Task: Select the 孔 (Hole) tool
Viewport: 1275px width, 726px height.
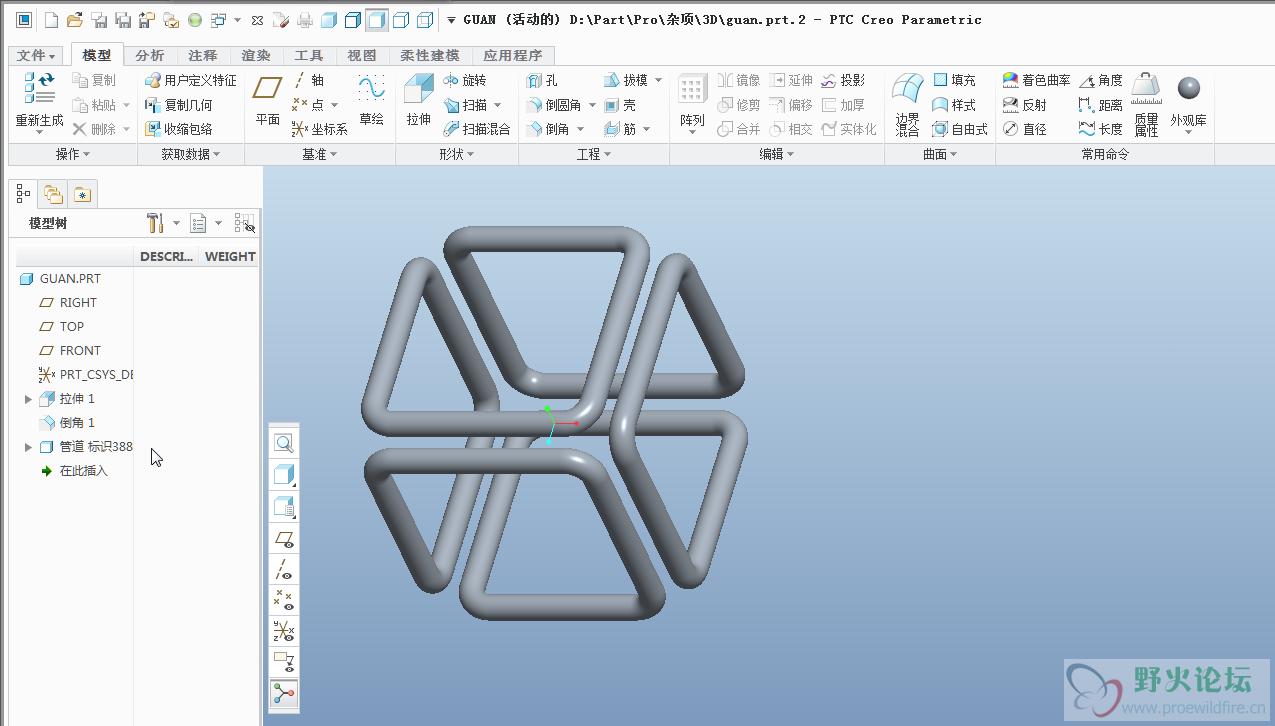Action: click(542, 80)
